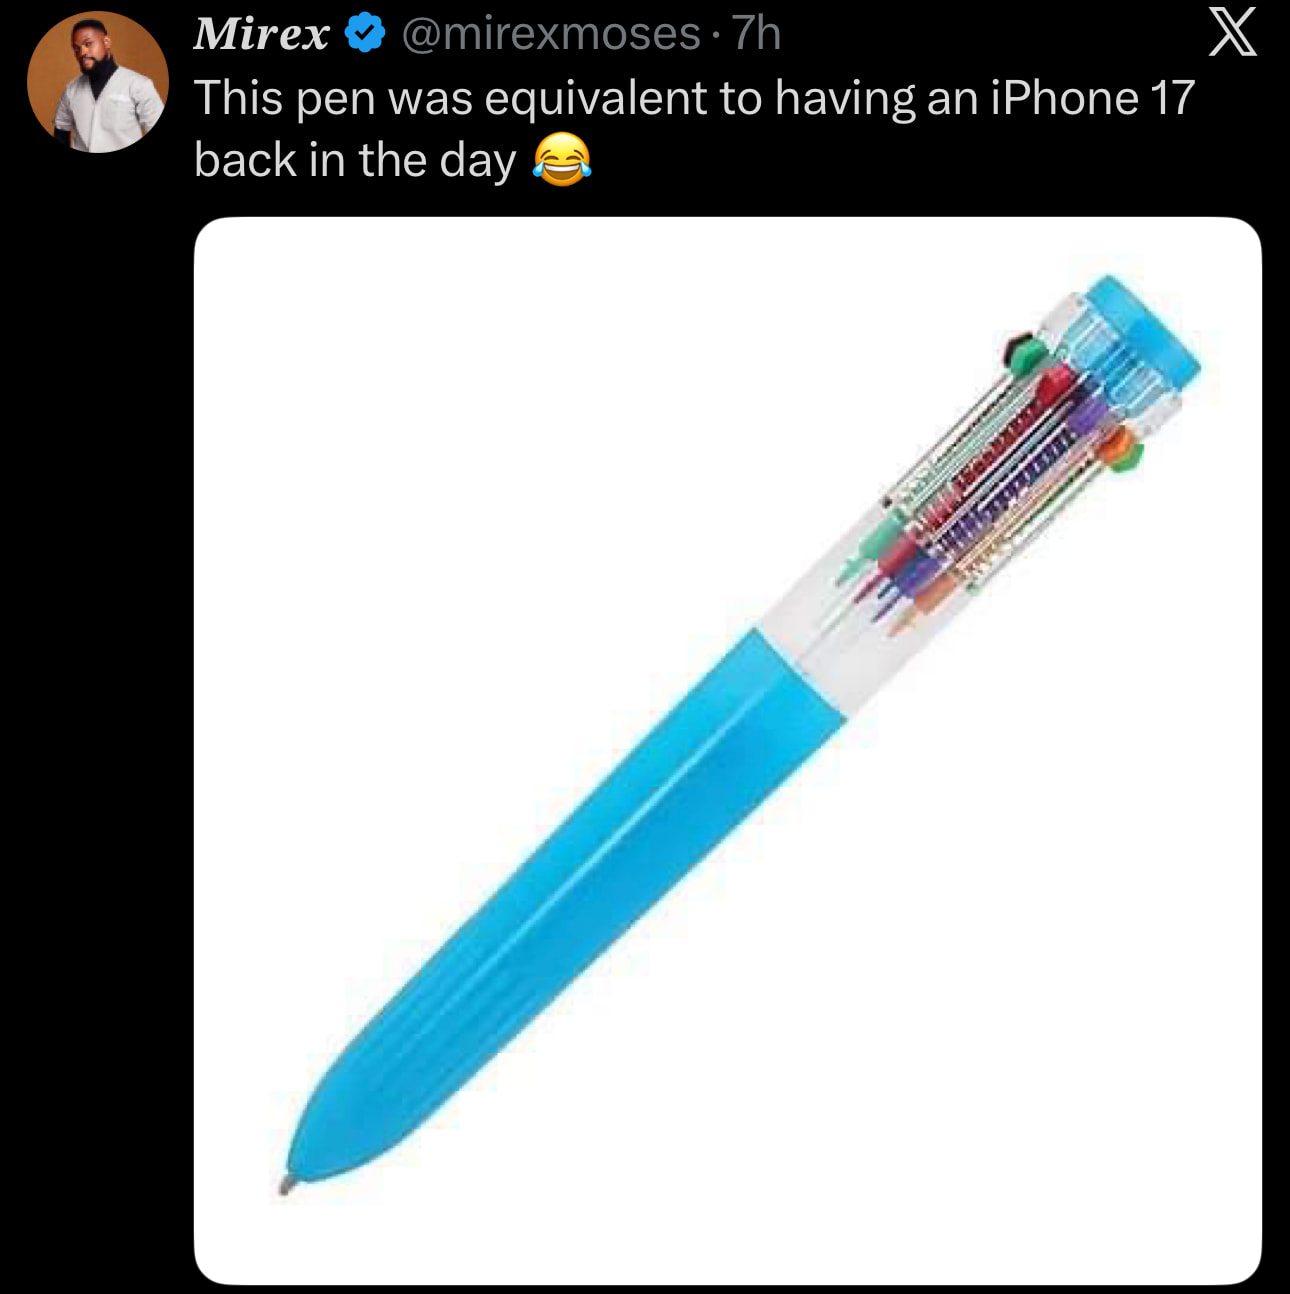This screenshot has height=1294, width=1290.
Task: Click the display name Mirex
Action: (261, 34)
